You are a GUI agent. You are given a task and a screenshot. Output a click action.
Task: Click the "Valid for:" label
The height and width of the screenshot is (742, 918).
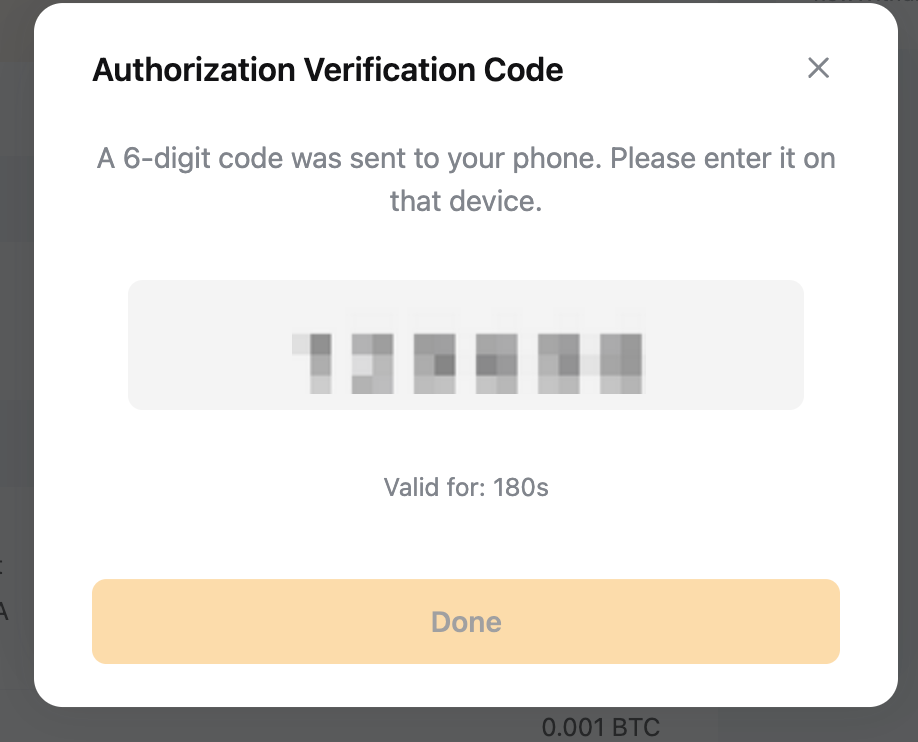click(435, 488)
